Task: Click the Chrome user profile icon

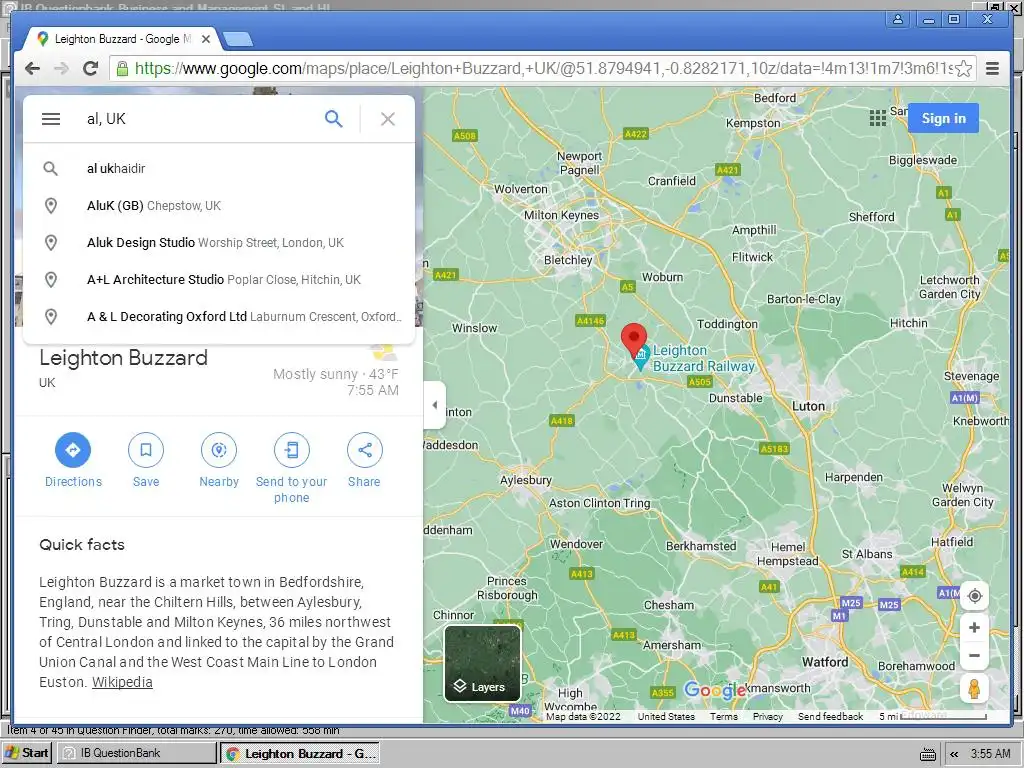Action: (898, 19)
